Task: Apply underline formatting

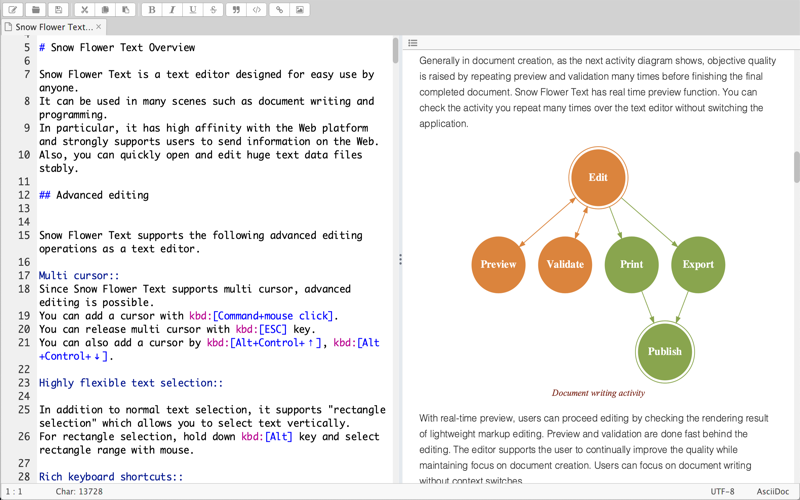Action: point(193,10)
